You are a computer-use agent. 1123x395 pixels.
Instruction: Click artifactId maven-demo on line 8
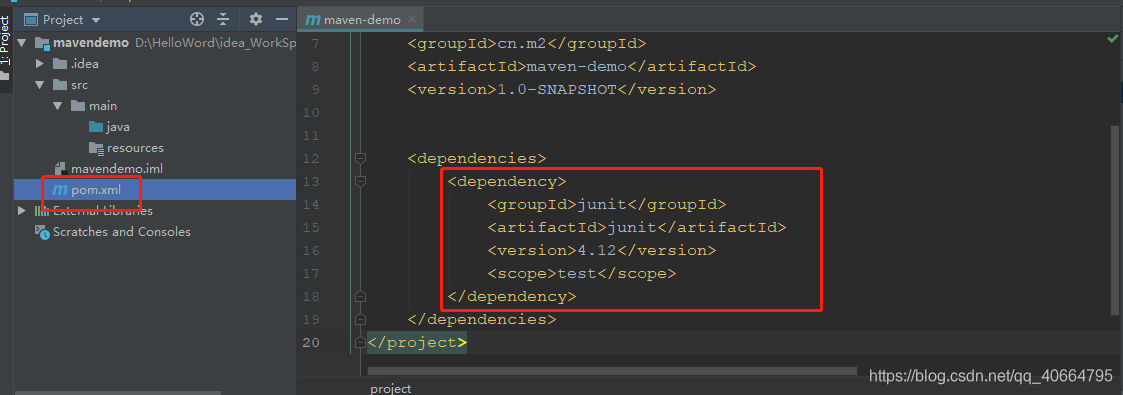pyautogui.click(x=582, y=67)
